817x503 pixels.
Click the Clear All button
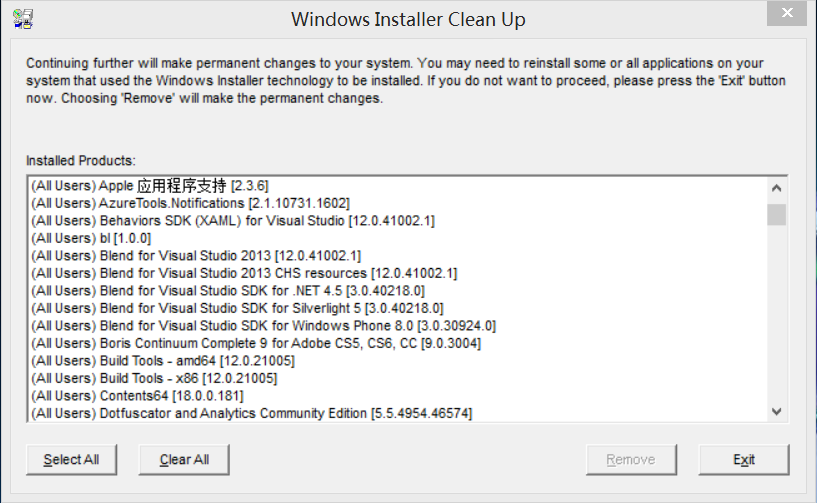point(184,460)
